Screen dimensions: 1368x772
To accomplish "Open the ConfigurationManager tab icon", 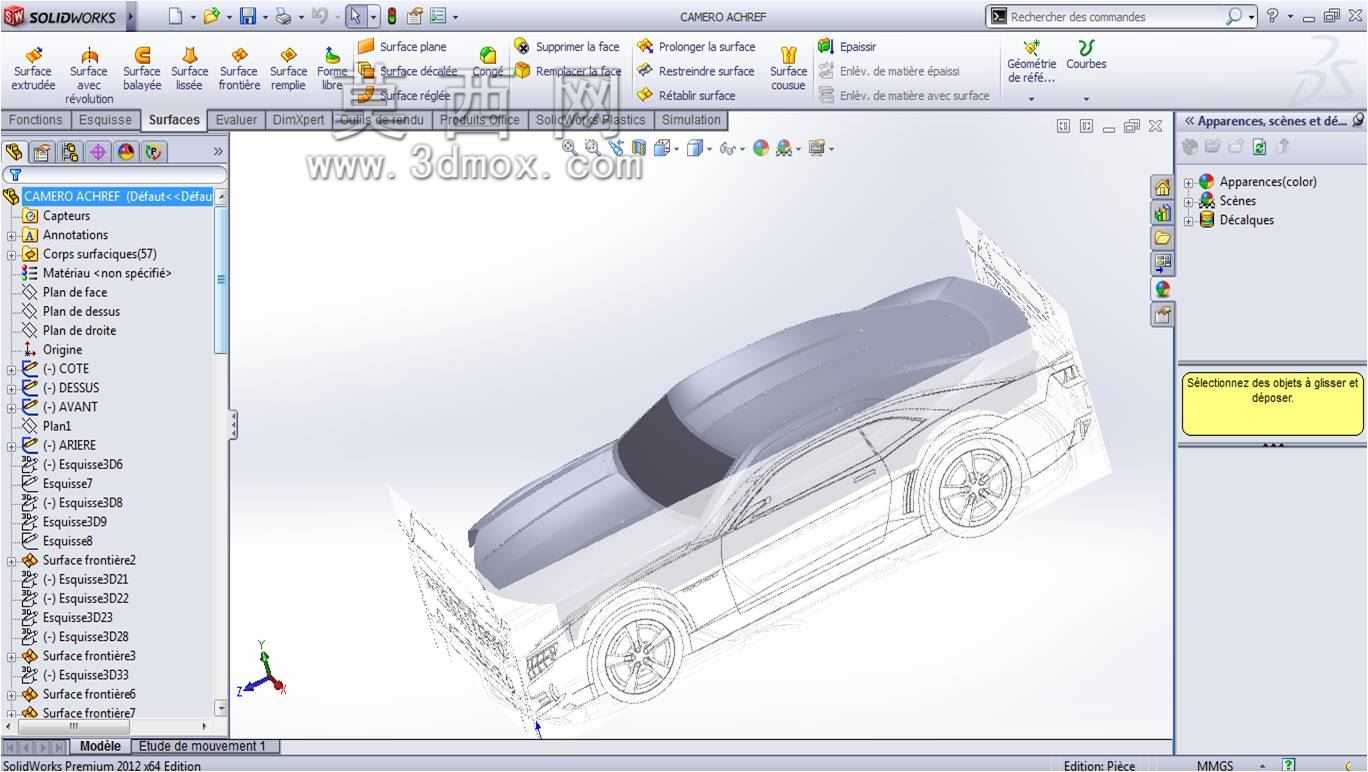I will tap(69, 152).
